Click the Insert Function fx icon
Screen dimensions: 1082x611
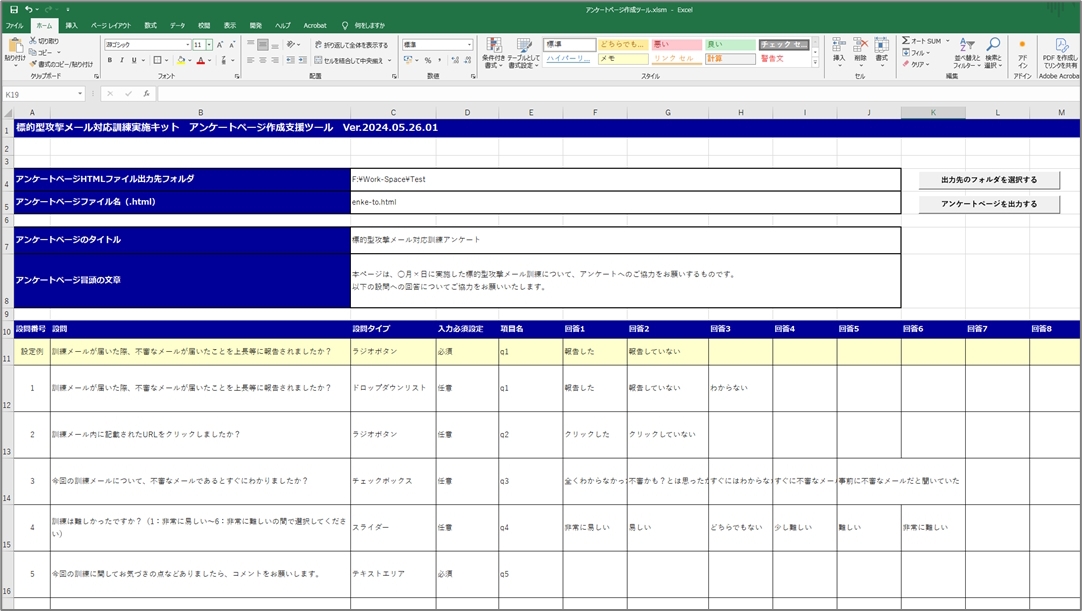(146, 94)
